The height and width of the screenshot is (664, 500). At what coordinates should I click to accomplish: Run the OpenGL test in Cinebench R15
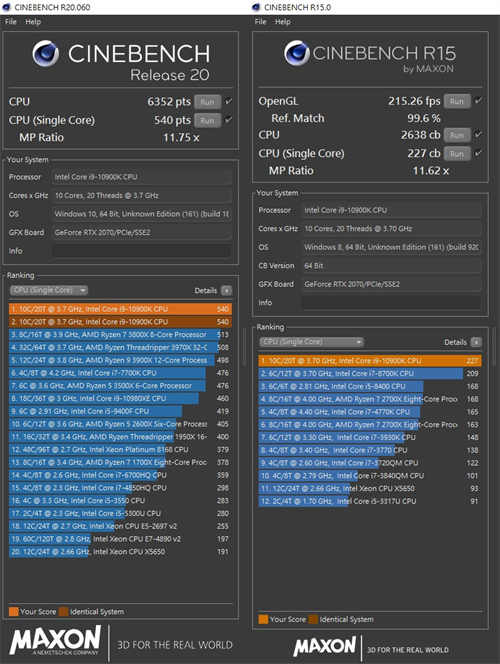457,101
